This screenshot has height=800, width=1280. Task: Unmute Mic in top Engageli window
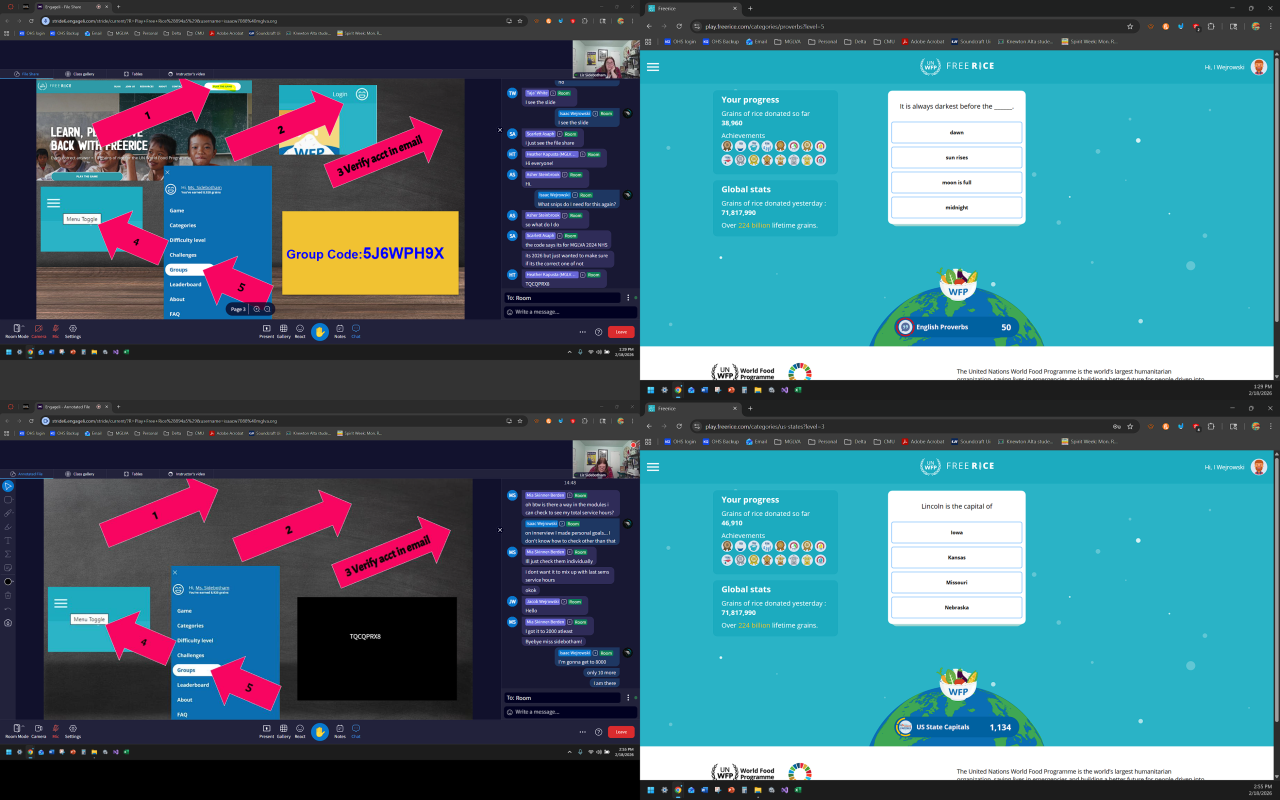pyautogui.click(x=55, y=330)
